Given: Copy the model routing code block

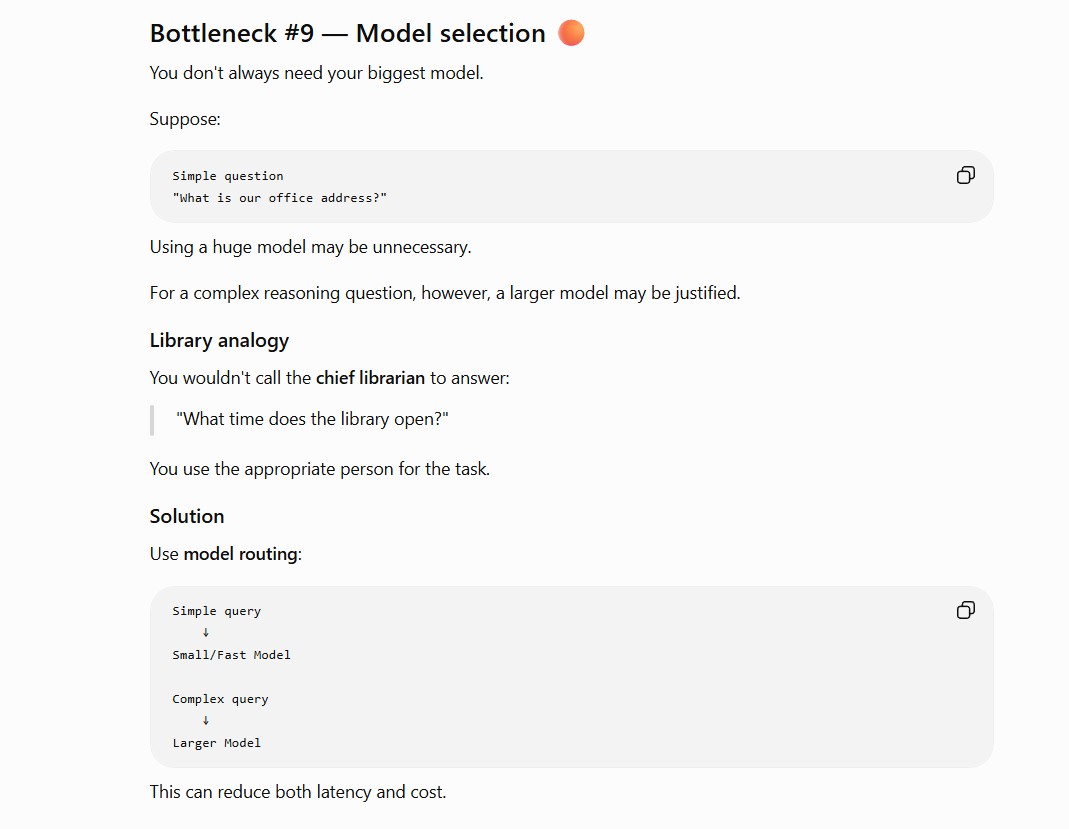Looking at the screenshot, I should click(965, 610).
